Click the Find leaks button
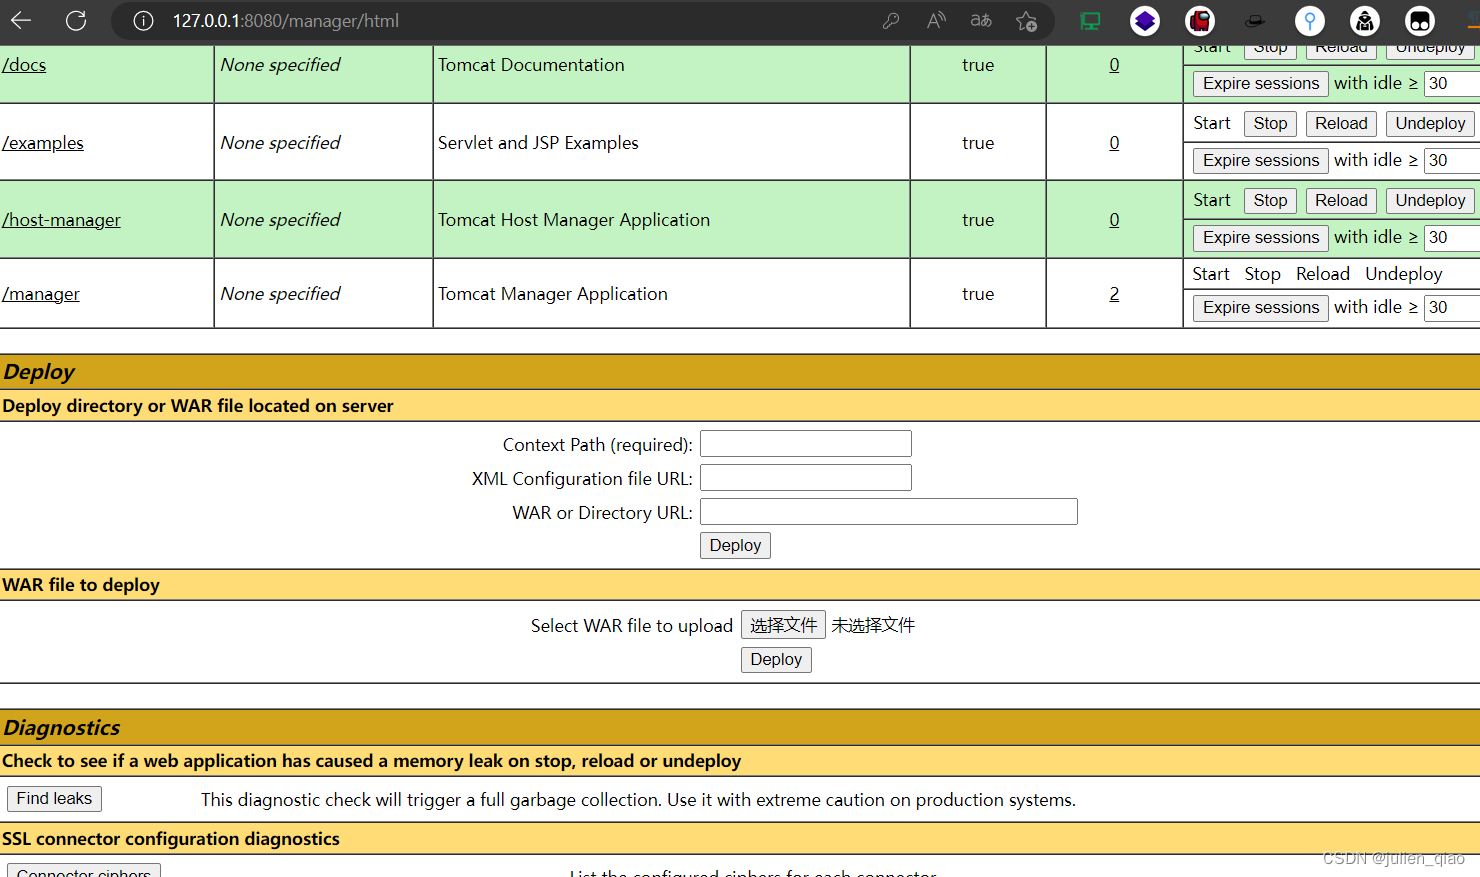The image size is (1480, 877). (x=54, y=798)
